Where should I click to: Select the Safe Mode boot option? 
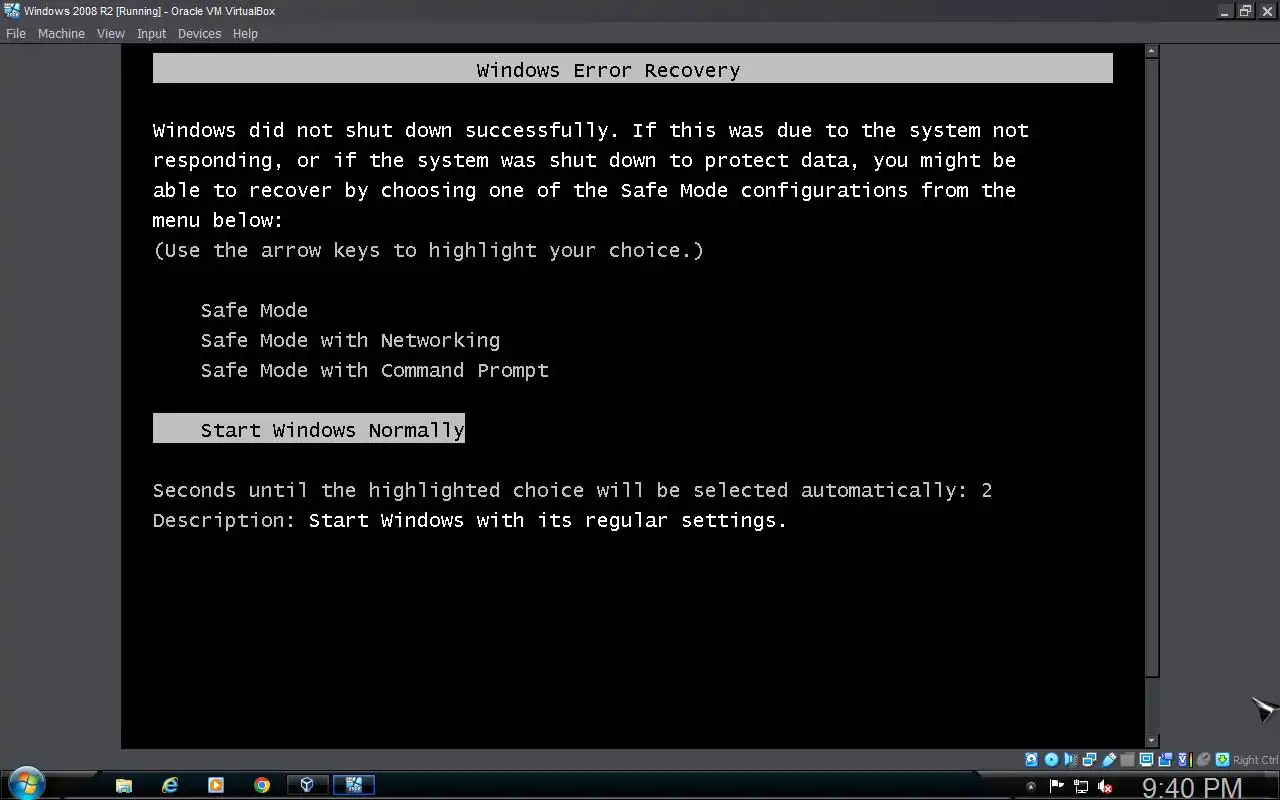[254, 310]
